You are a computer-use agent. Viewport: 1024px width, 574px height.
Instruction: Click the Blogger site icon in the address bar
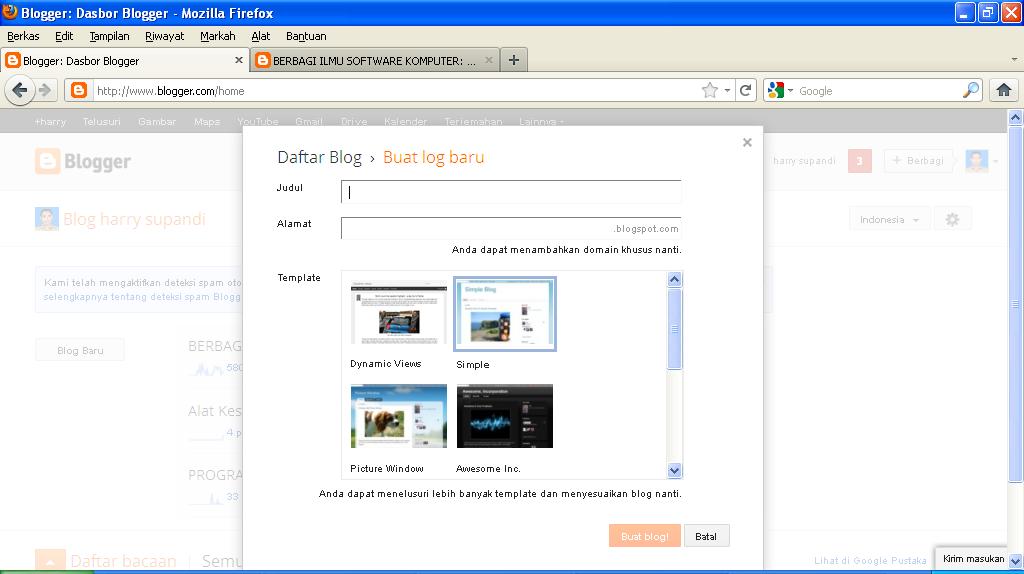pyautogui.click(x=79, y=90)
